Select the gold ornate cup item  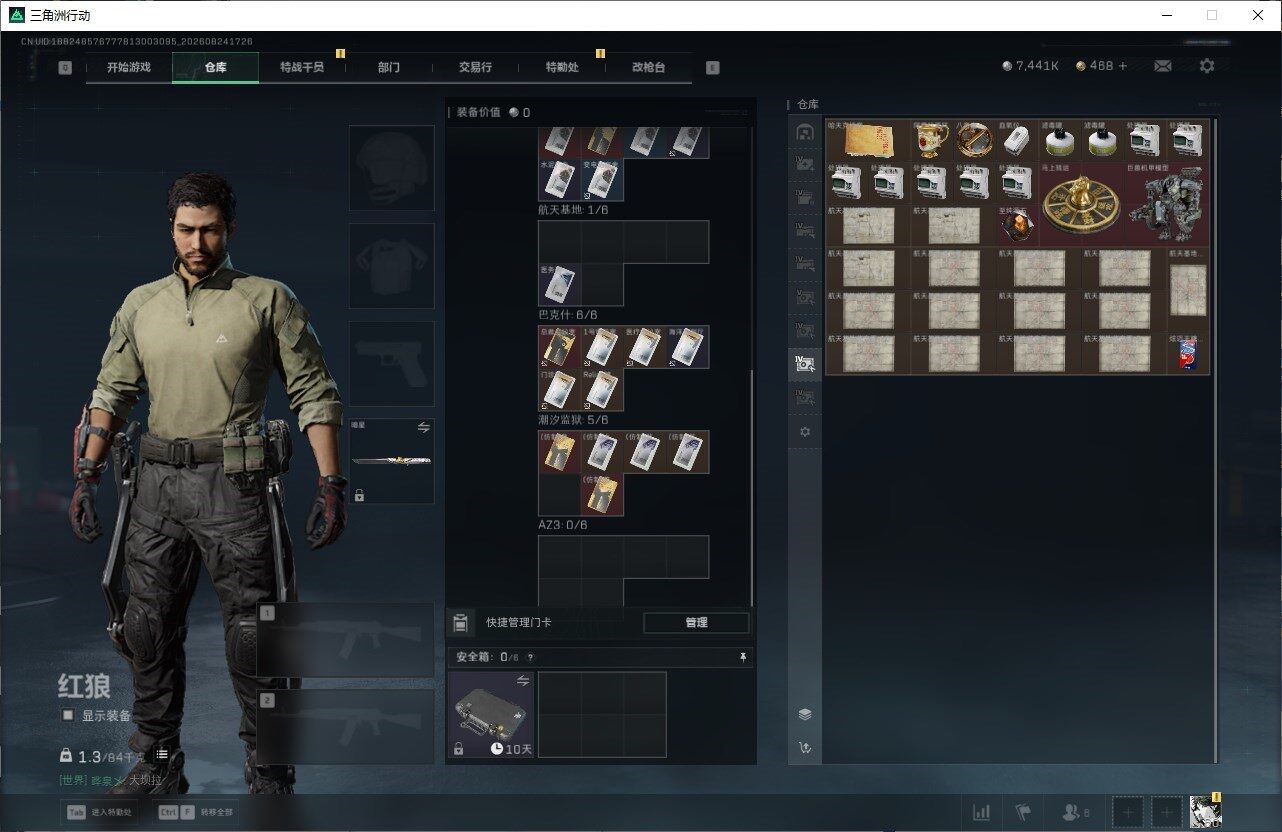pos(932,141)
